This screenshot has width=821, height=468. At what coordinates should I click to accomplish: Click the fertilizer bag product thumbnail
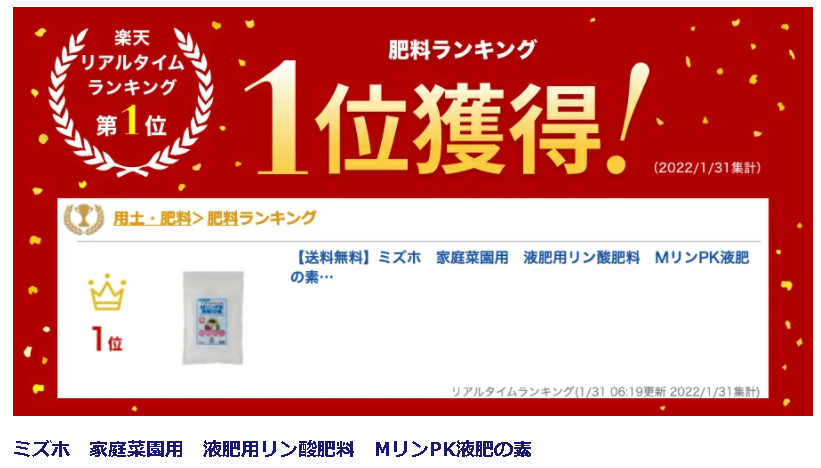click(x=213, y=318)
